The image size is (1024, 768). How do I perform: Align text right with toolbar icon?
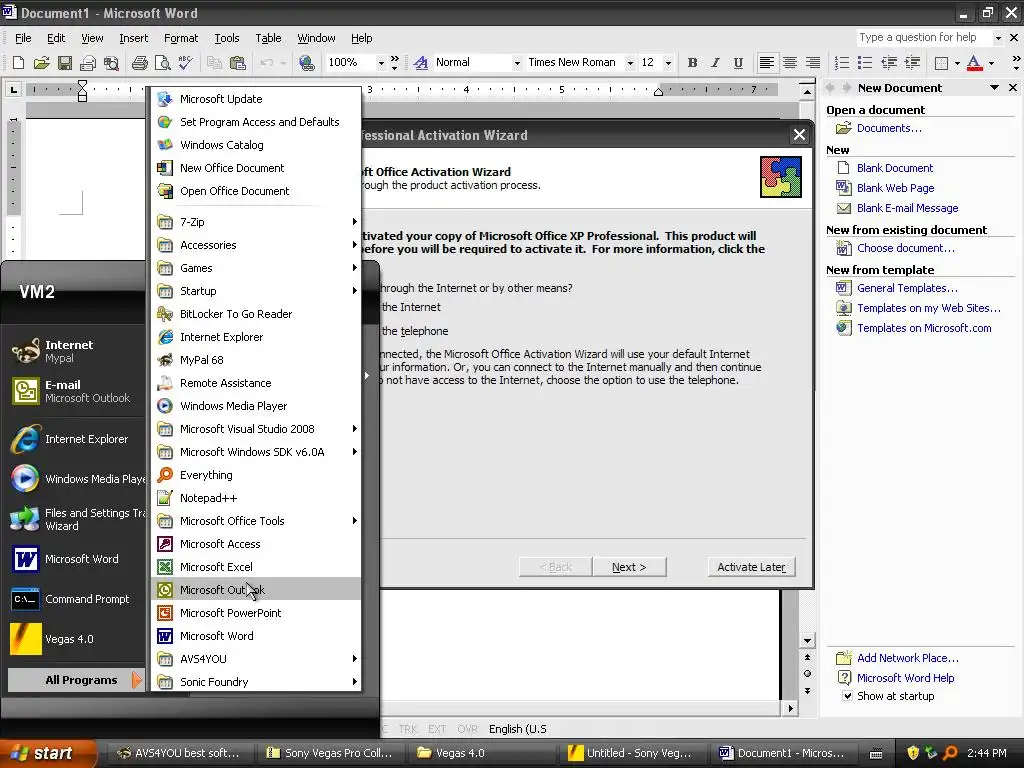[812, 63]
